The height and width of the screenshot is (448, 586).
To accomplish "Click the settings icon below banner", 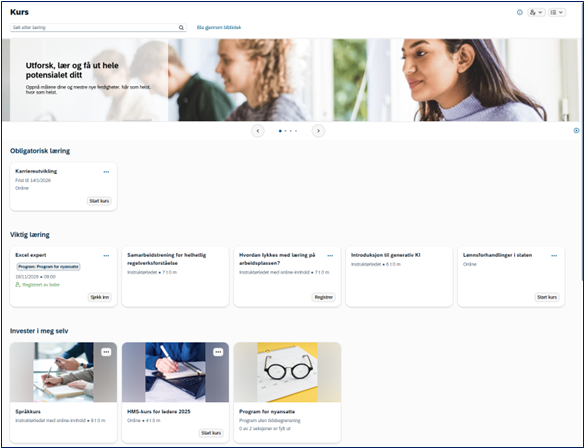I will pyautogui.click(x=576, y=130).
